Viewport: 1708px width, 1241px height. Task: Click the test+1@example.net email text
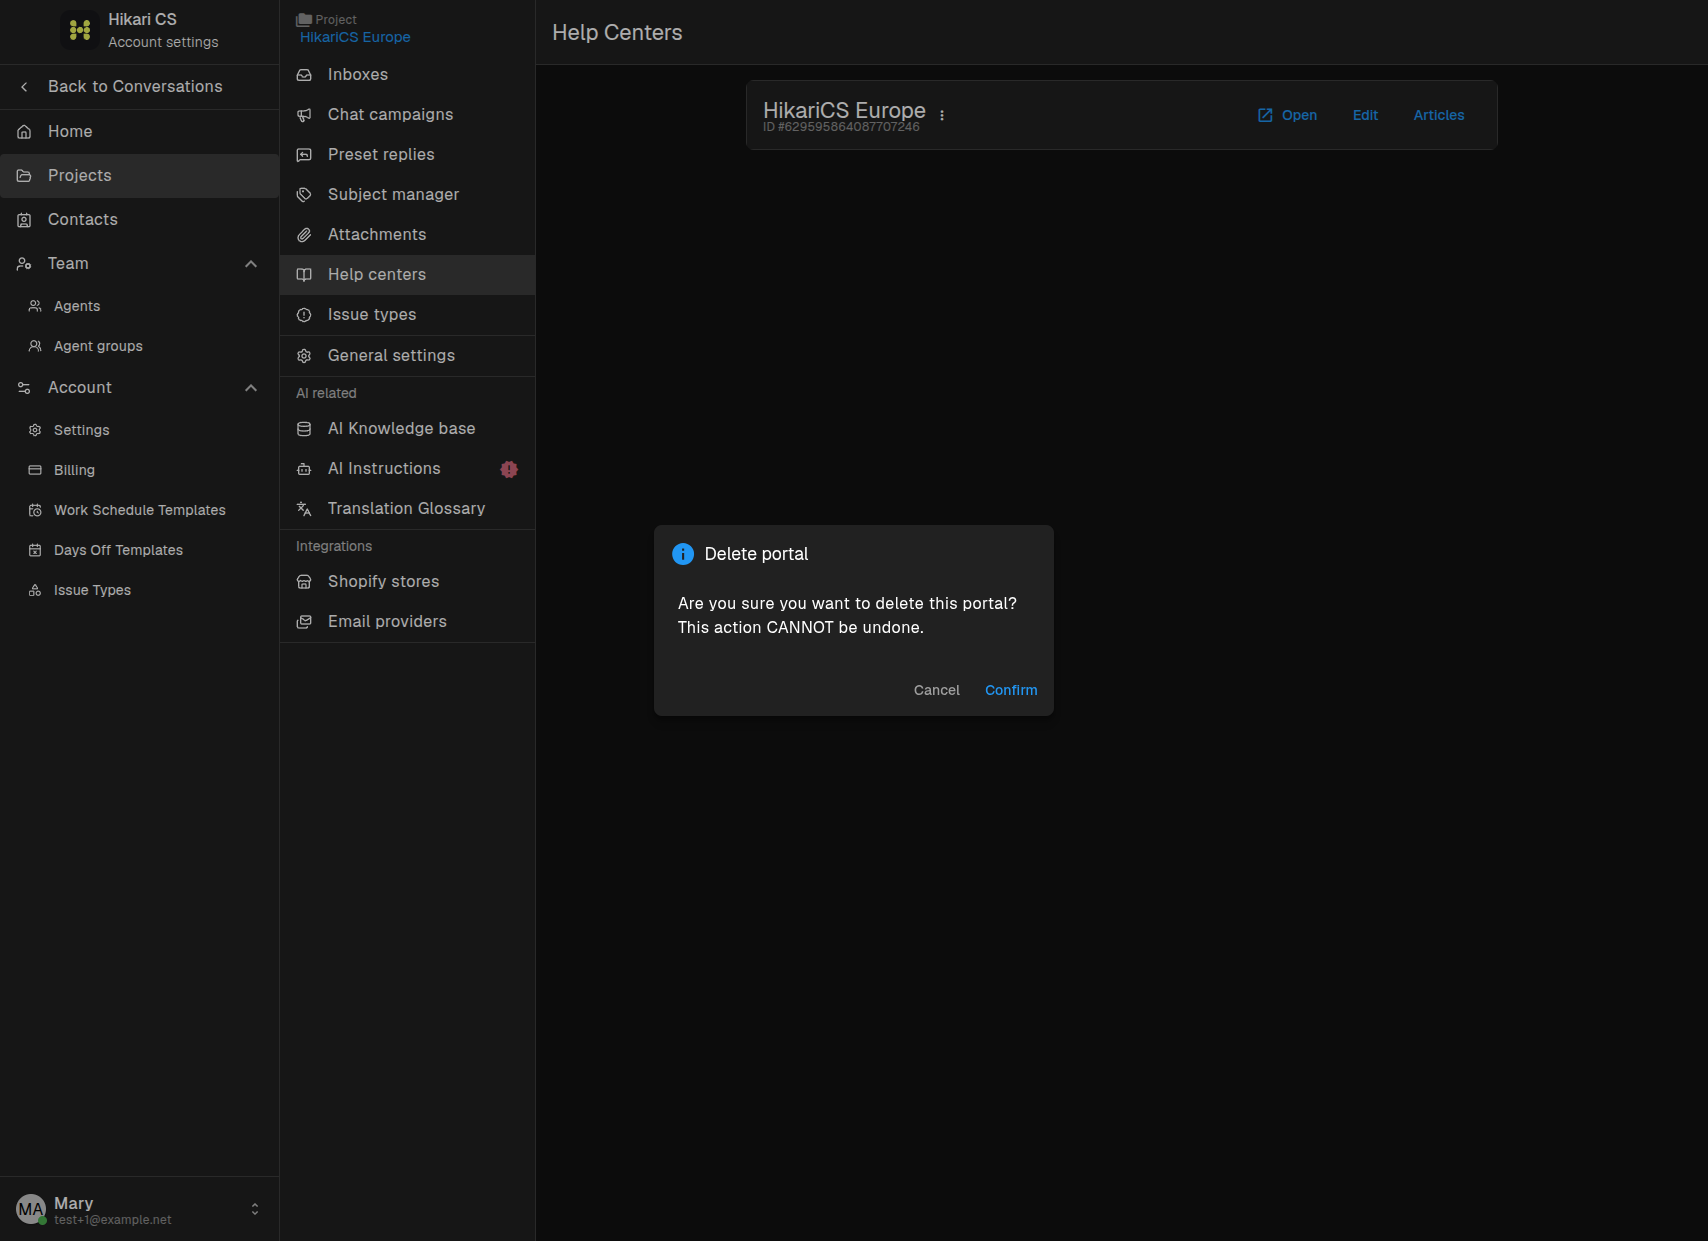(x=113, y=1220)
